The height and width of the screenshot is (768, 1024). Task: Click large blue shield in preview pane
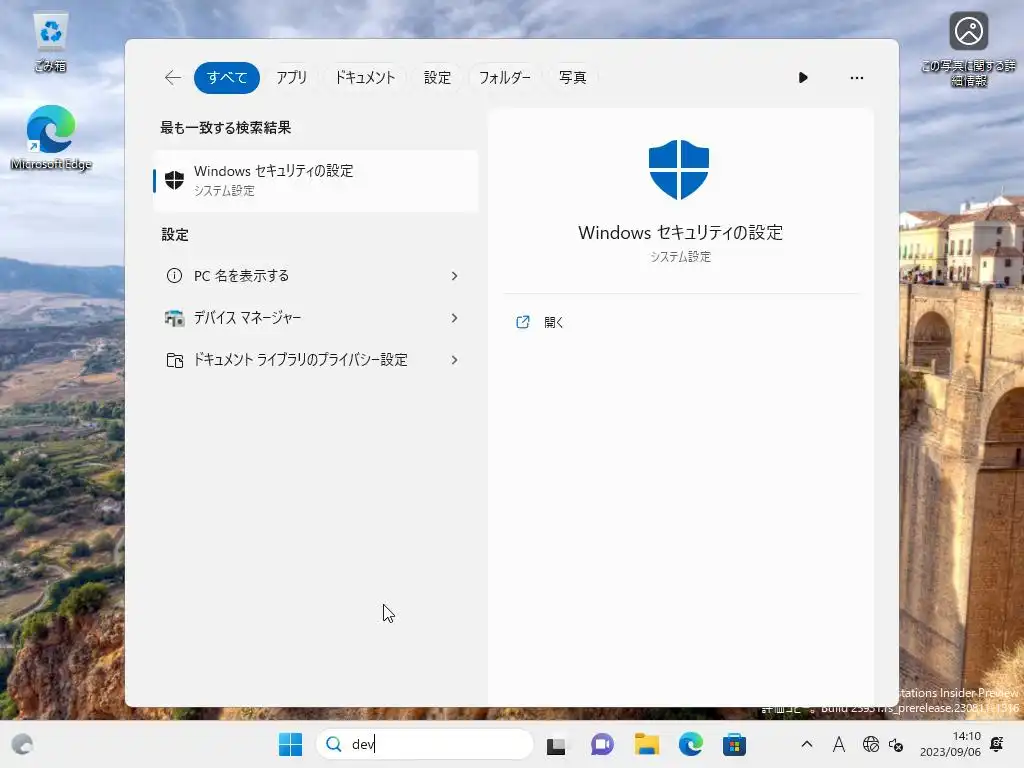tap(679, 169)
